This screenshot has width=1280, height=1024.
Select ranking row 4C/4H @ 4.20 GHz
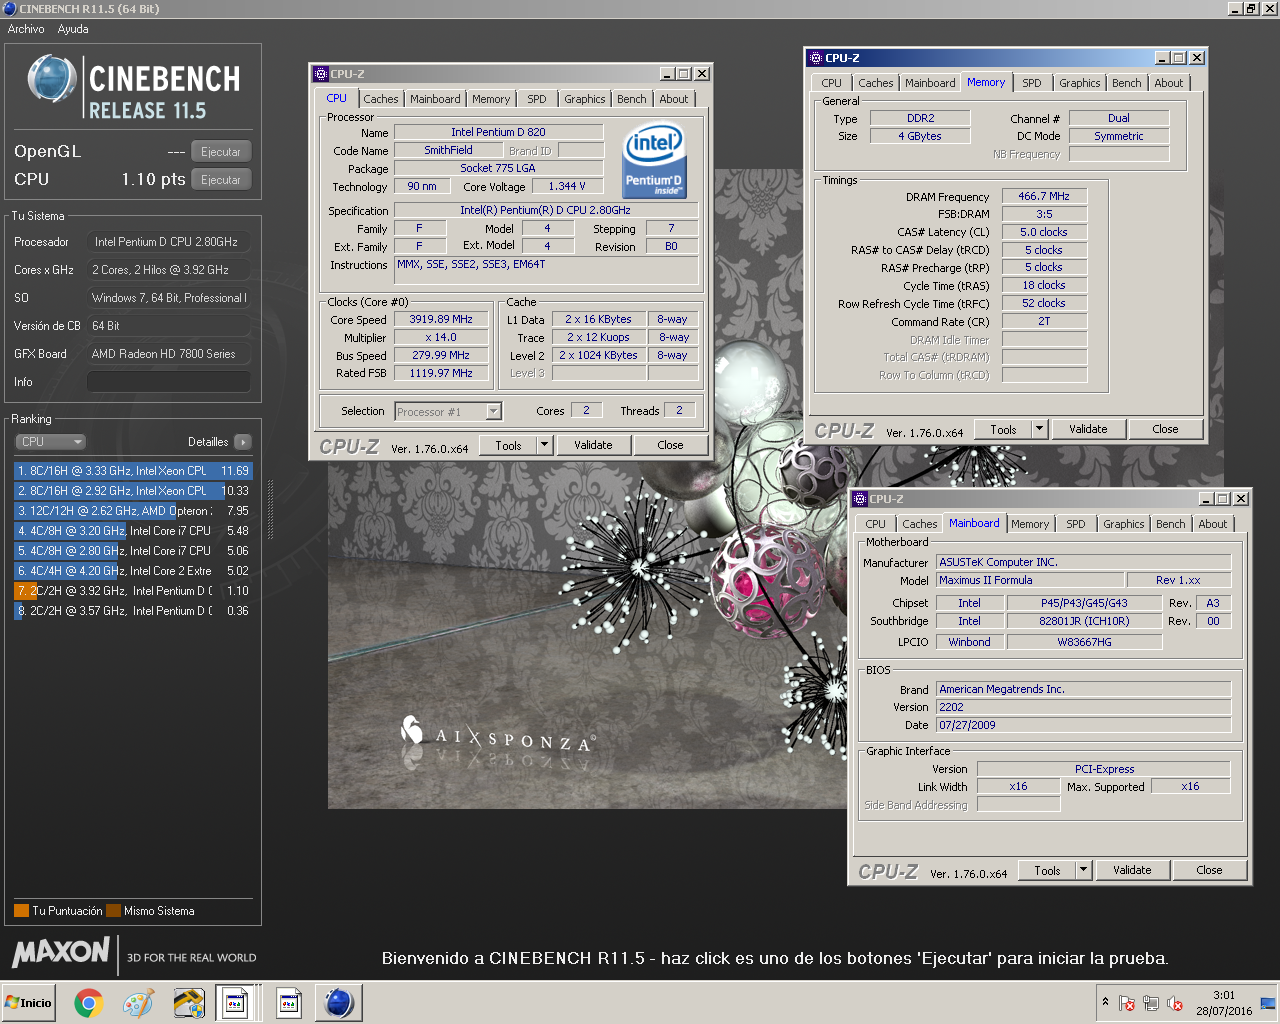[x=133, y=571]
